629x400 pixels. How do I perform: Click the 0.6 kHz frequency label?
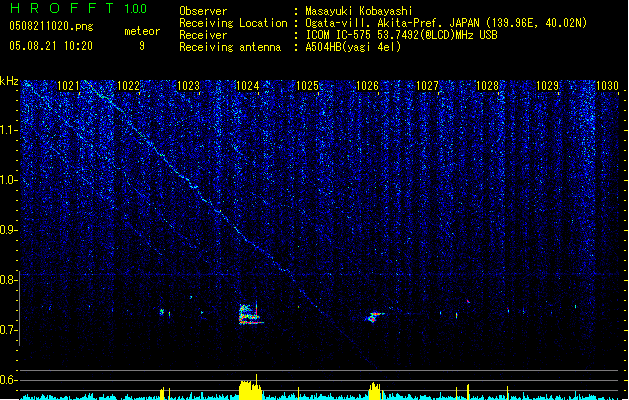pyautogui.click(x=9, y=380)
